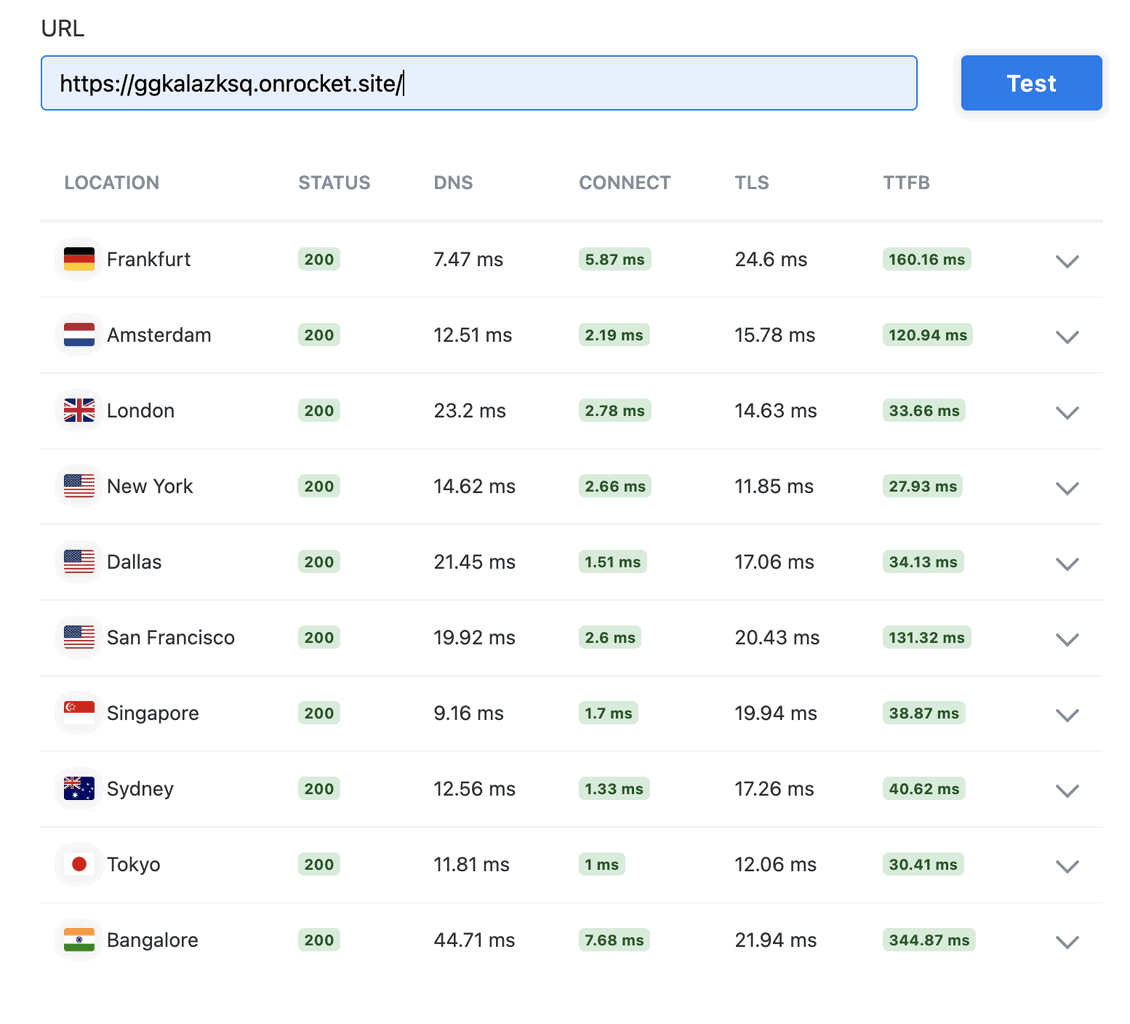
Task: Click the TTFB column header
Action: tap(906, 183)
